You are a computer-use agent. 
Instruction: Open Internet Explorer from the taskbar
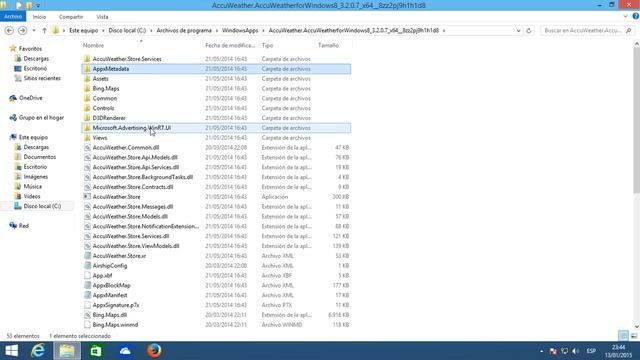(x=38, y=351)
